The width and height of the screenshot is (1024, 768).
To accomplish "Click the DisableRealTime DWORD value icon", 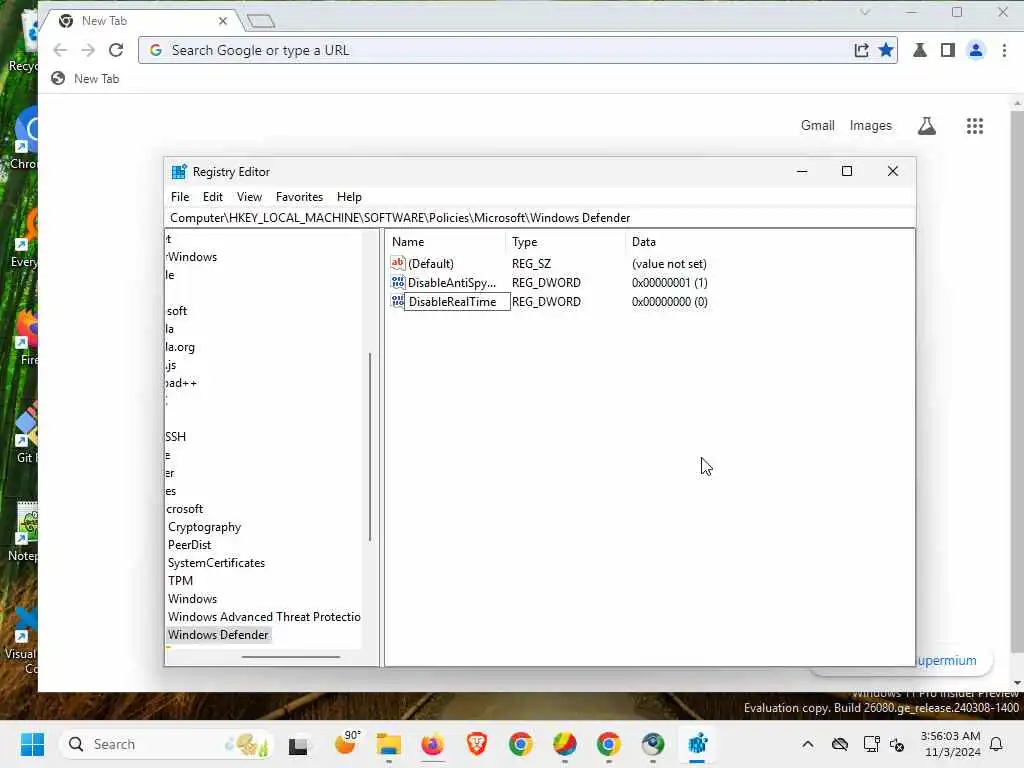I will (398, 301).
